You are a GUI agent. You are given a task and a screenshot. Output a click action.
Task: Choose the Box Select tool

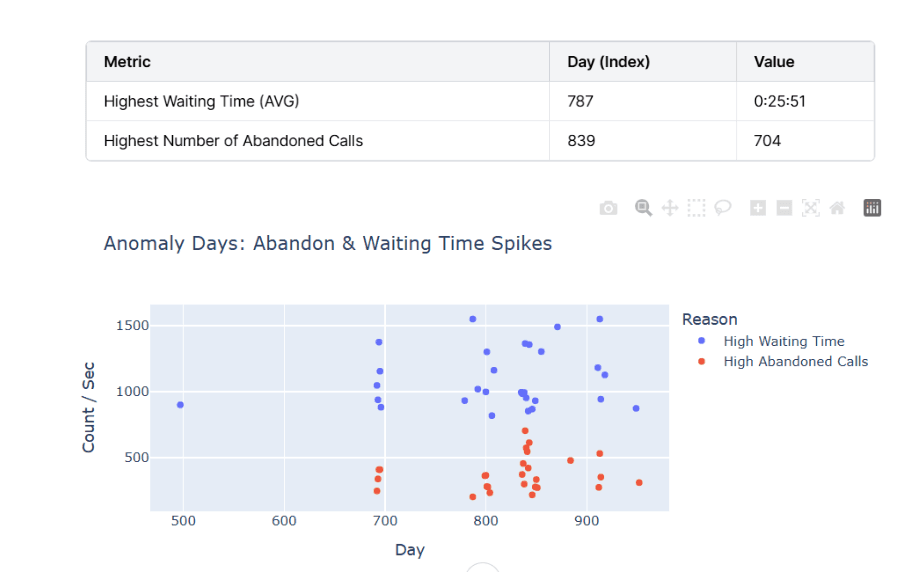click(x=697, y=208)
